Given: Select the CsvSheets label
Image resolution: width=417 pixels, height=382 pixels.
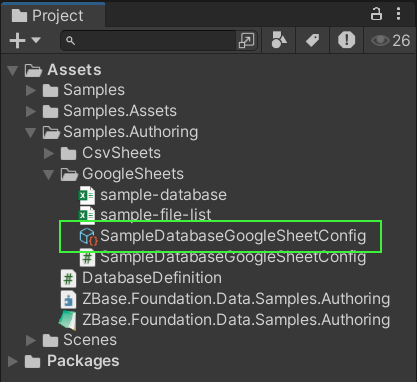Looking at the screenshot, I should [121, 153].
